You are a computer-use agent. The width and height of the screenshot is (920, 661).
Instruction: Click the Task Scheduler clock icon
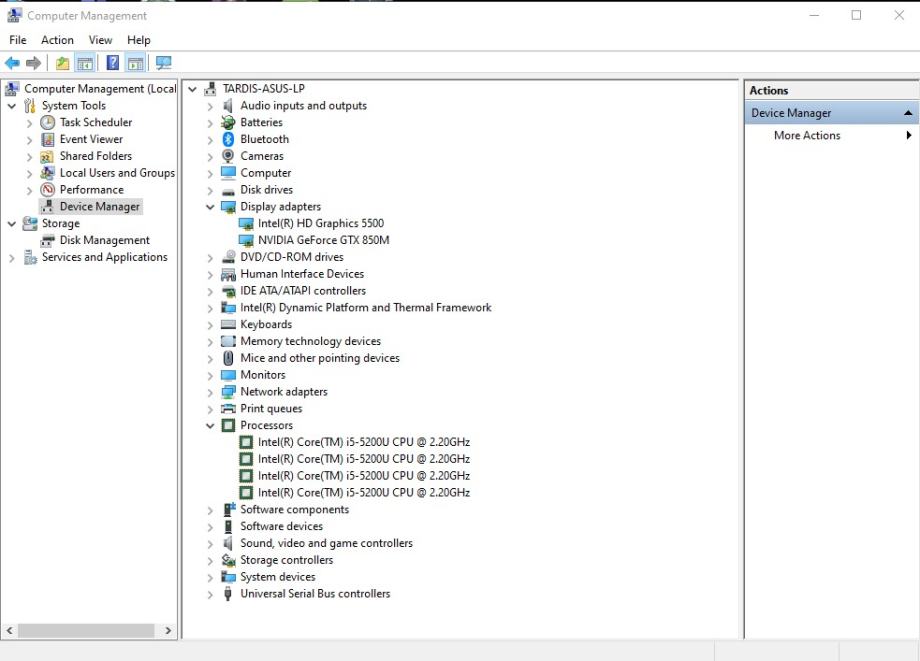pos(48,122)
